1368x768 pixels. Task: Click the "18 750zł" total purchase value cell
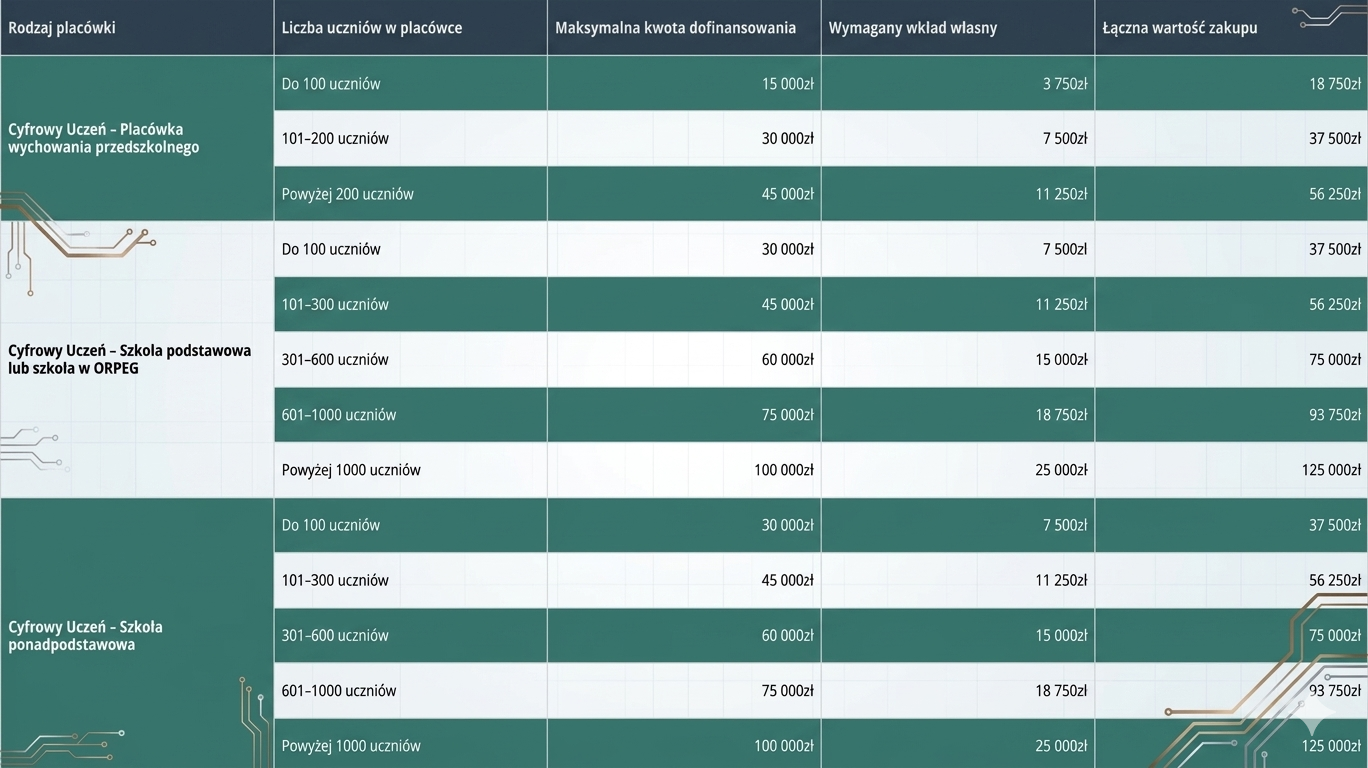click(1334, 84)
